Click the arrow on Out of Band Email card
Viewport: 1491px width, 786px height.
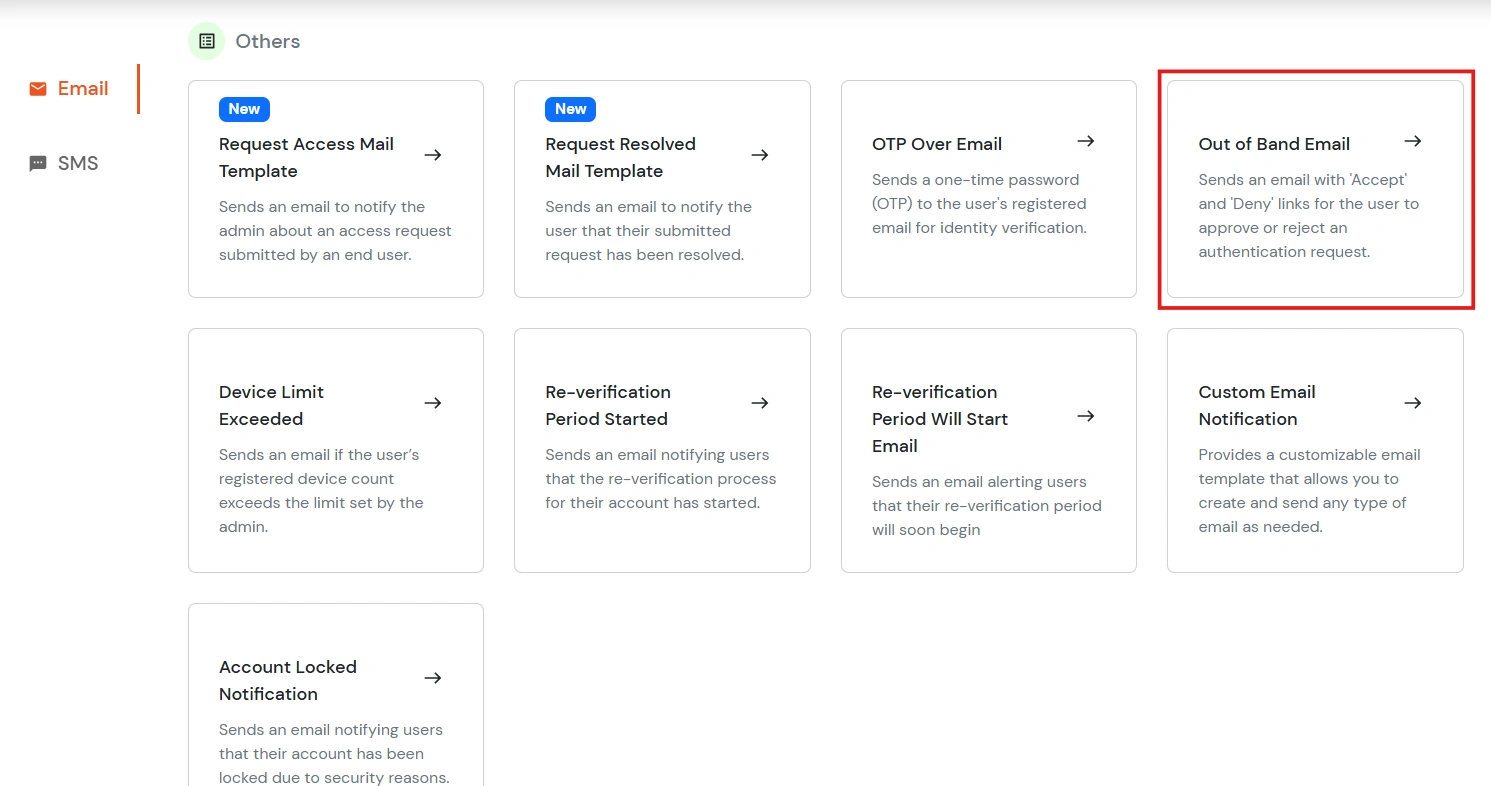coord(1413,141)
